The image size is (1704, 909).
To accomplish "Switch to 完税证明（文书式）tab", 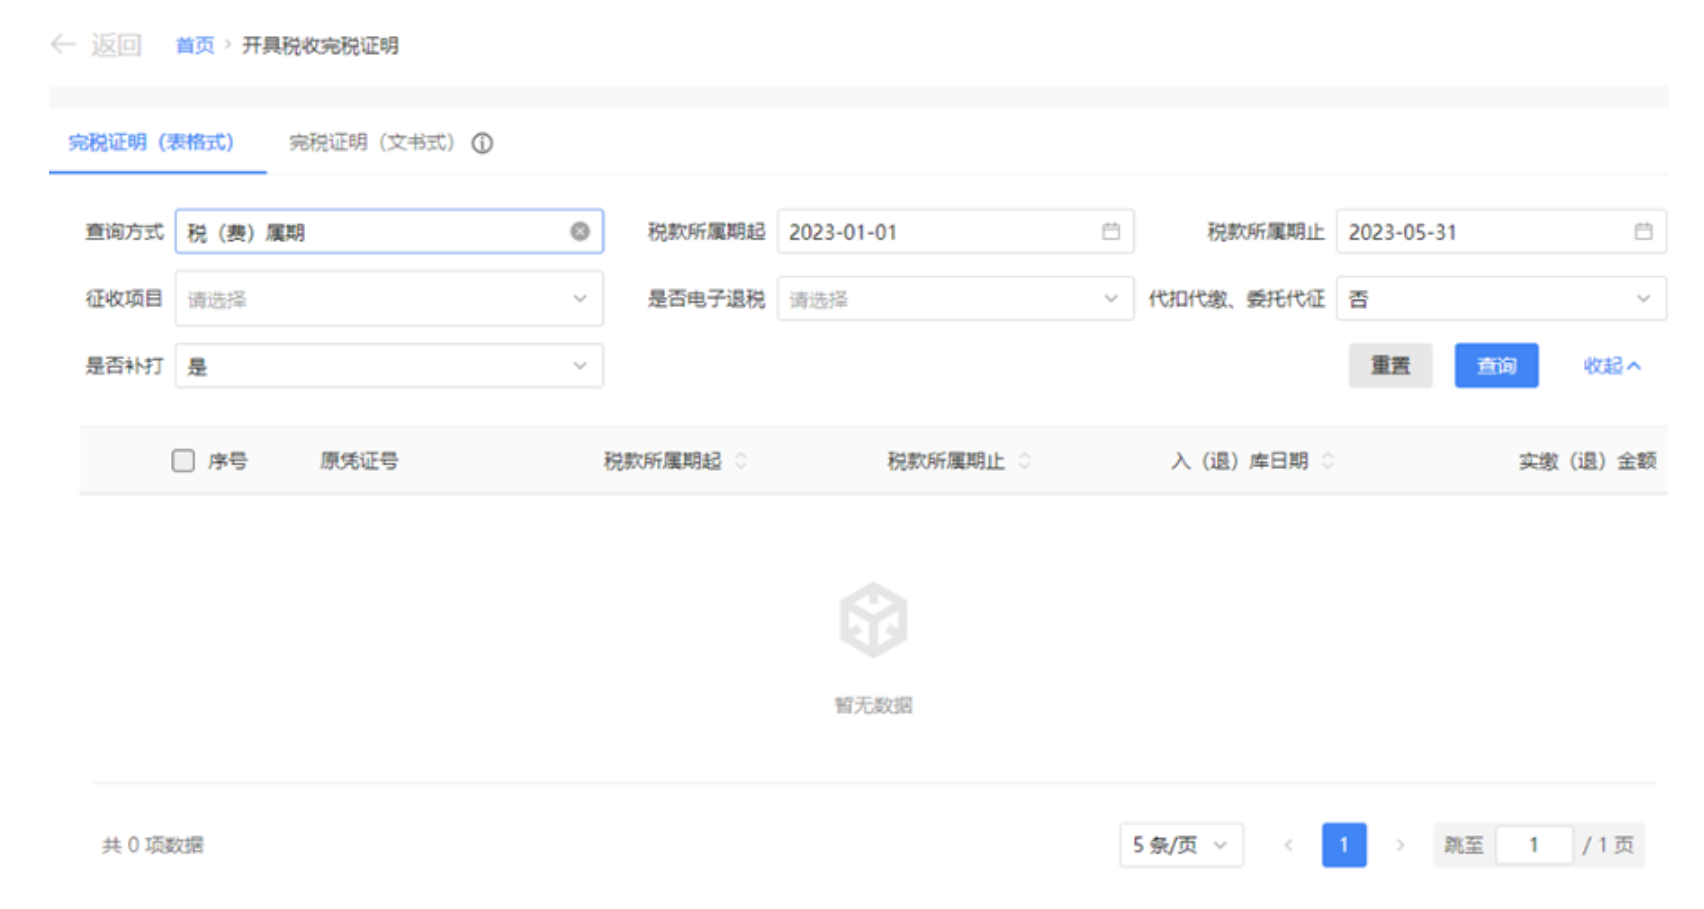I will click(x=372, y=143).
